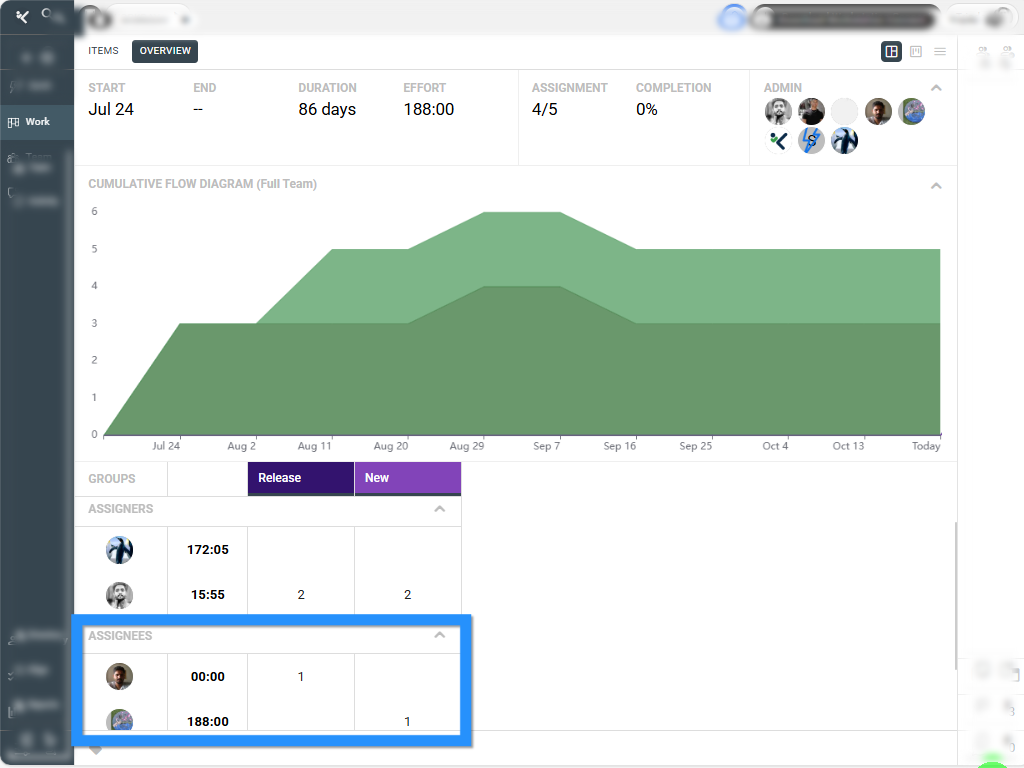Collapse the Admin section
The image size is (1024, 768).
pyautogui.click(x=936, y=88)
